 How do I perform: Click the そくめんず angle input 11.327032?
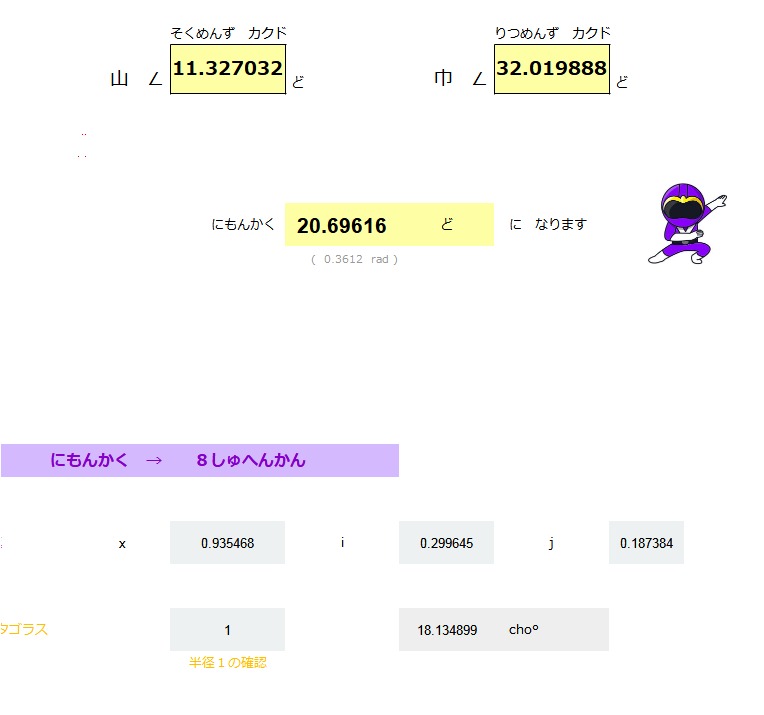coord(228,69)
